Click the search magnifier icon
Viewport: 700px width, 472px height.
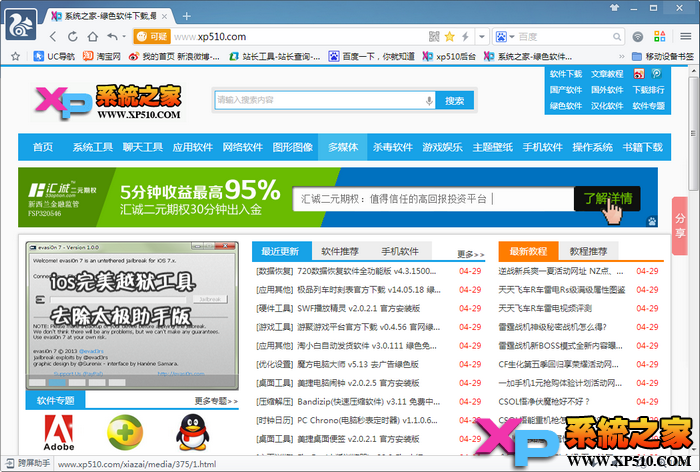pos(617,37)
